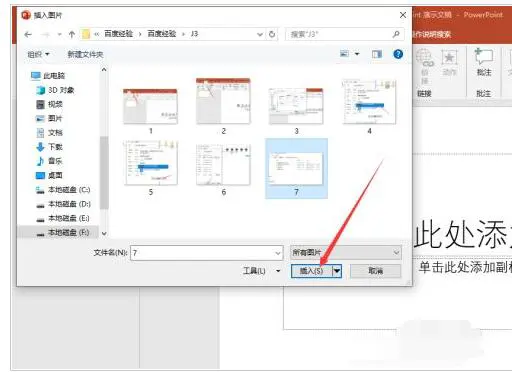Open the 插入 button's dropdown arrow
This screenshot has height=372, width=512.
[x=337, y=271]
